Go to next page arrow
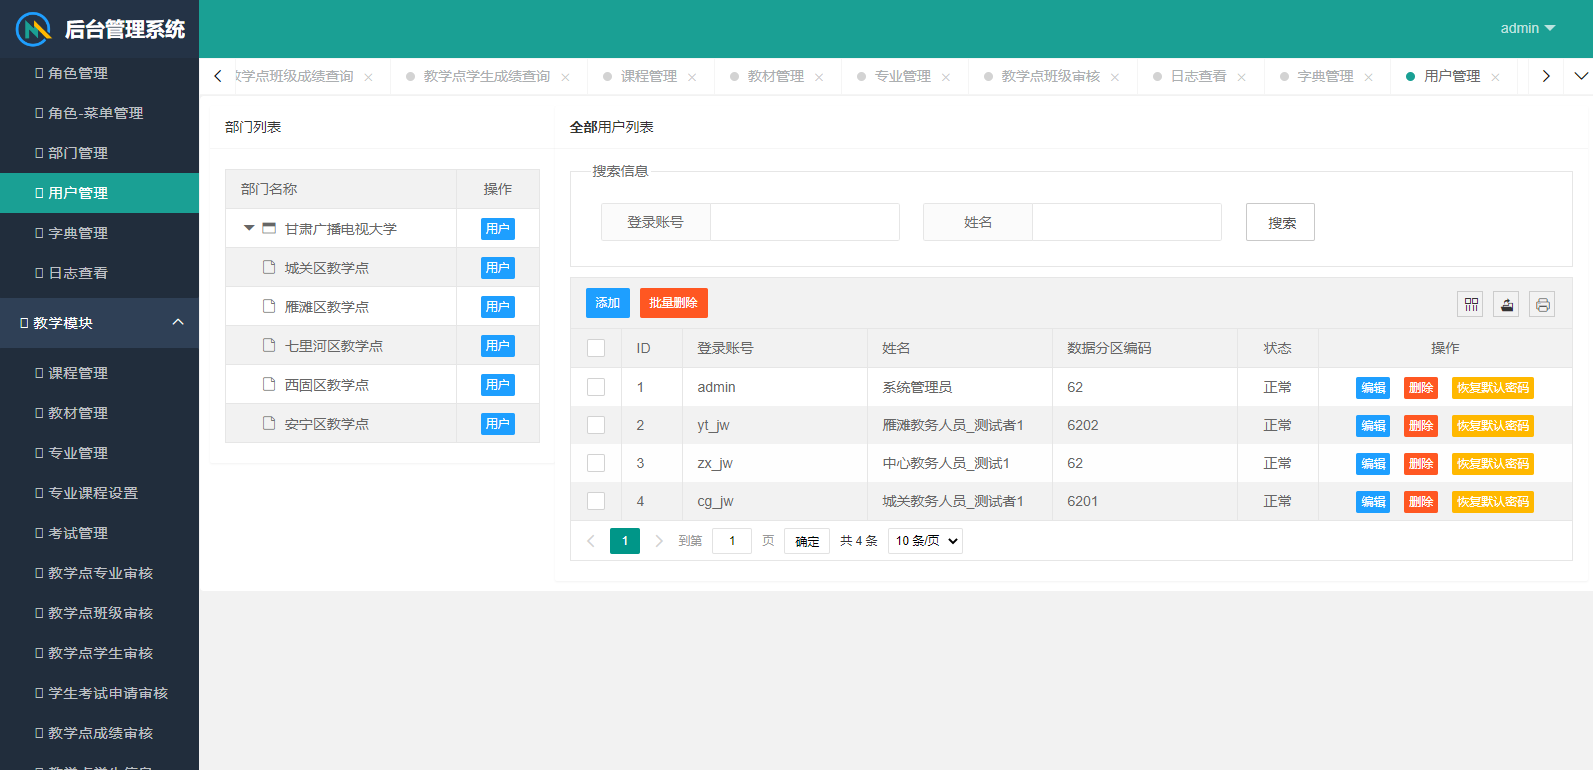Image resolution: width=1593 pixels, height=770 pixels. pos(658,541)
